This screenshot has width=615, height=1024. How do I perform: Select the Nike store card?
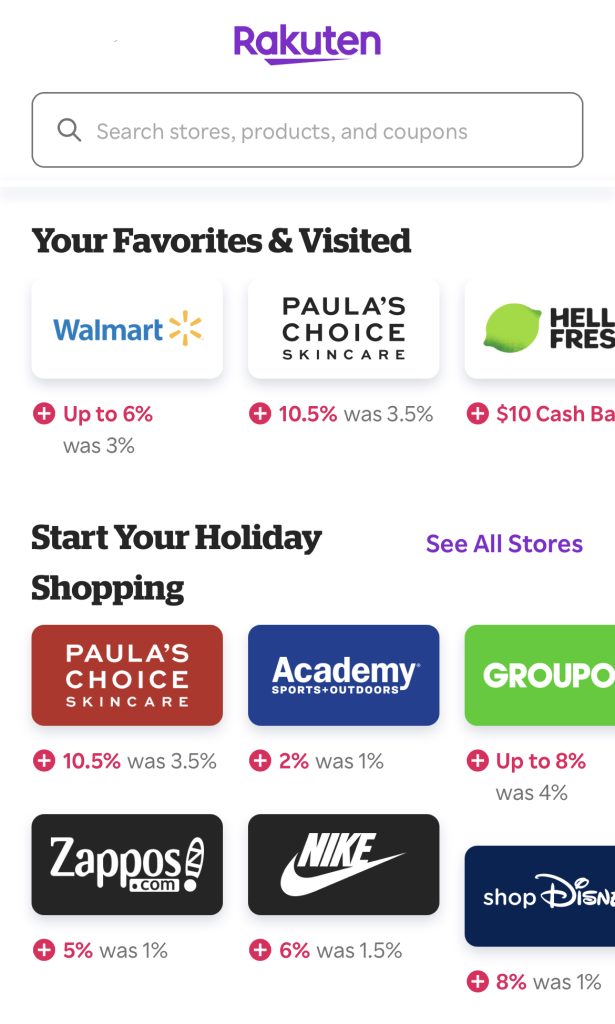click(x=343, y=864)
